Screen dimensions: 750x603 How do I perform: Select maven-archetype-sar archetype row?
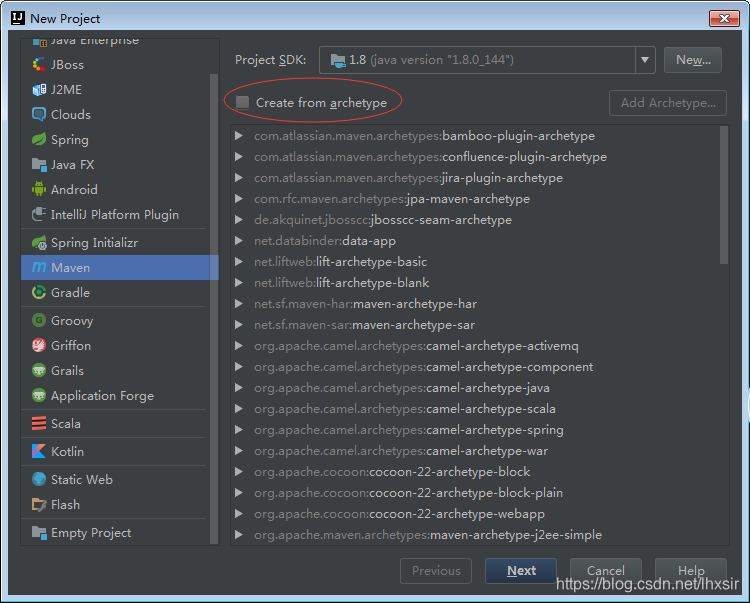(x=475, y=325)
